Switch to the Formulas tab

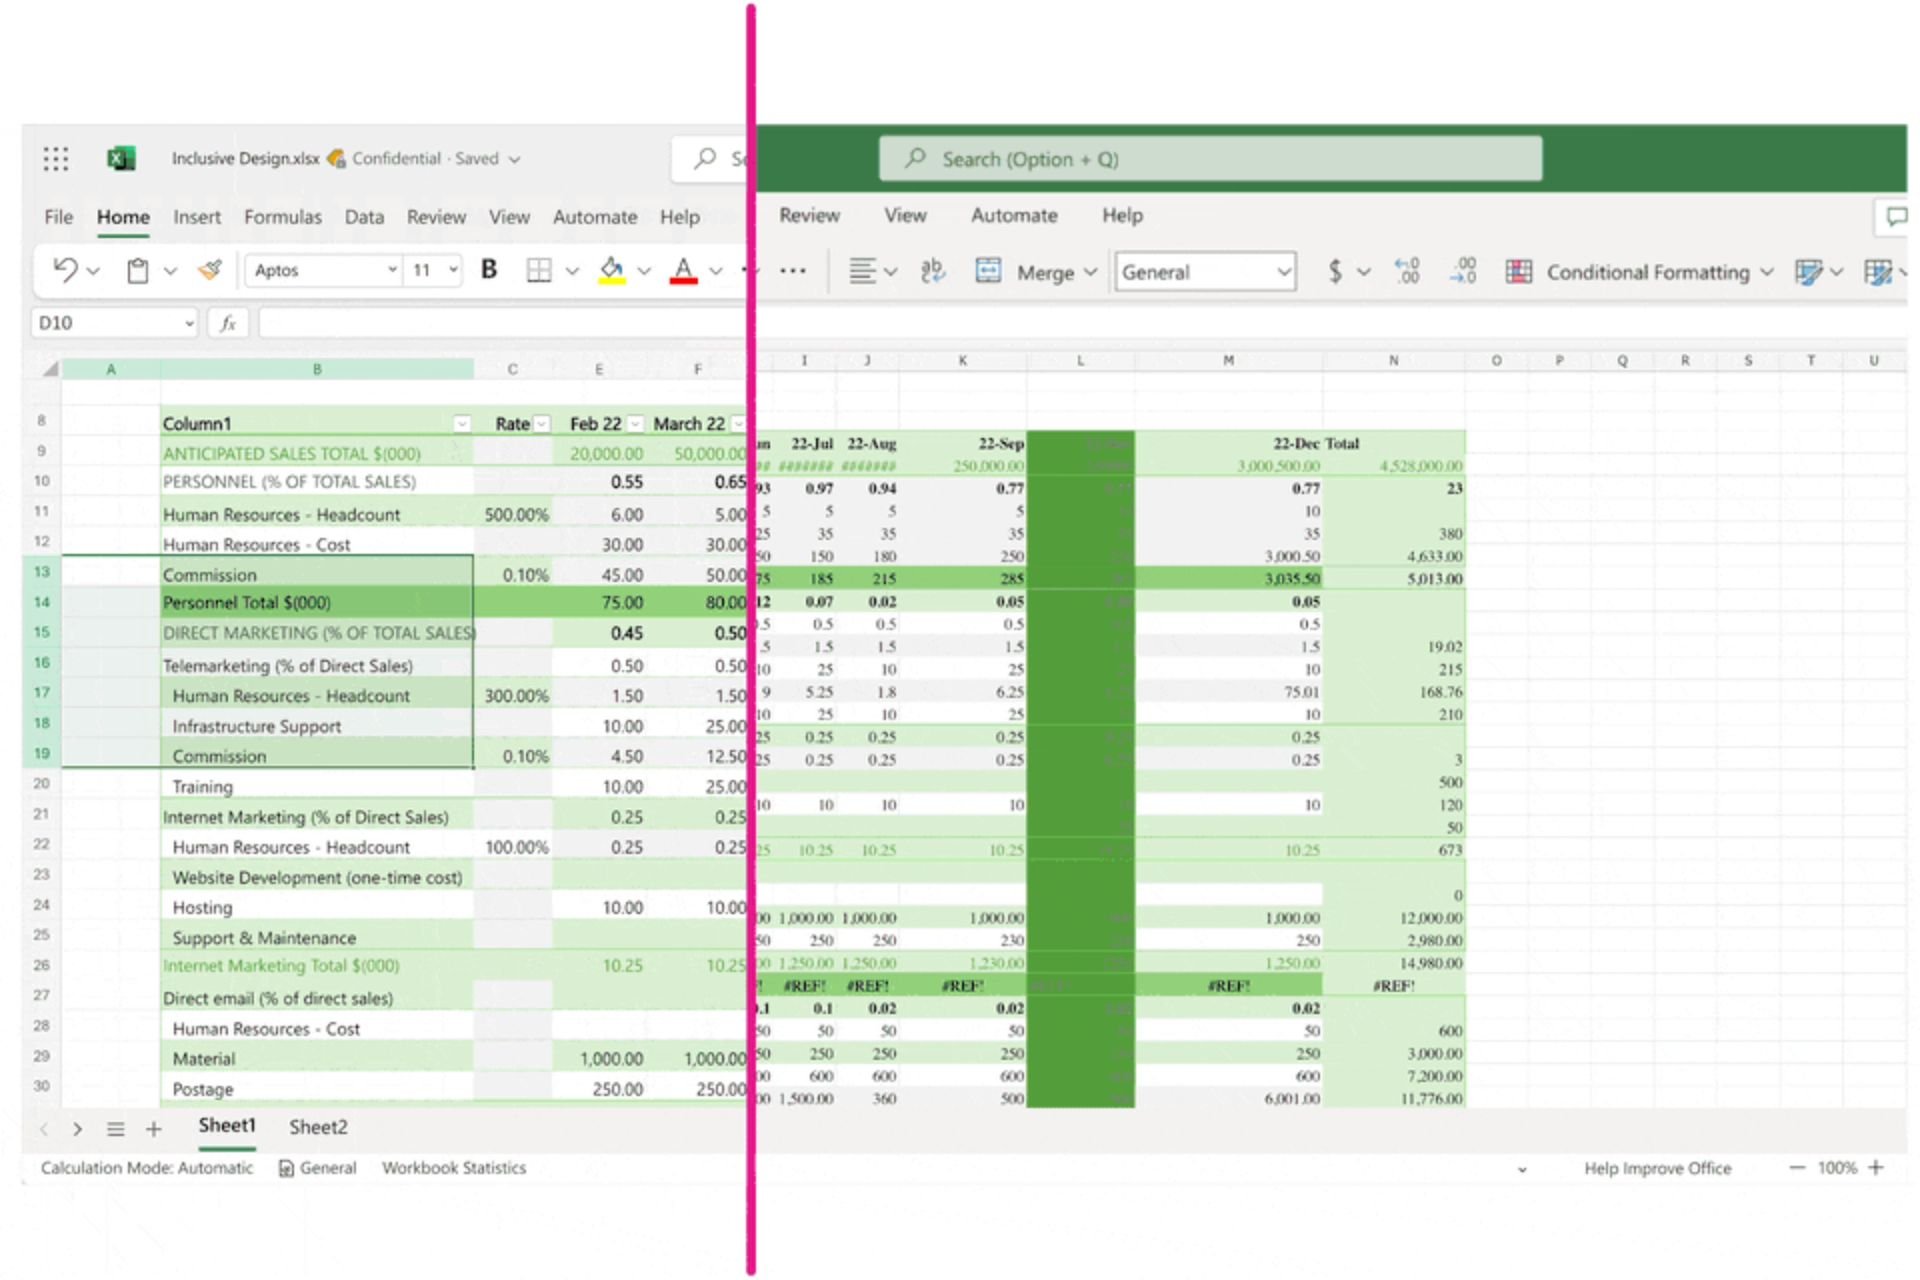[x=283, y=217]
